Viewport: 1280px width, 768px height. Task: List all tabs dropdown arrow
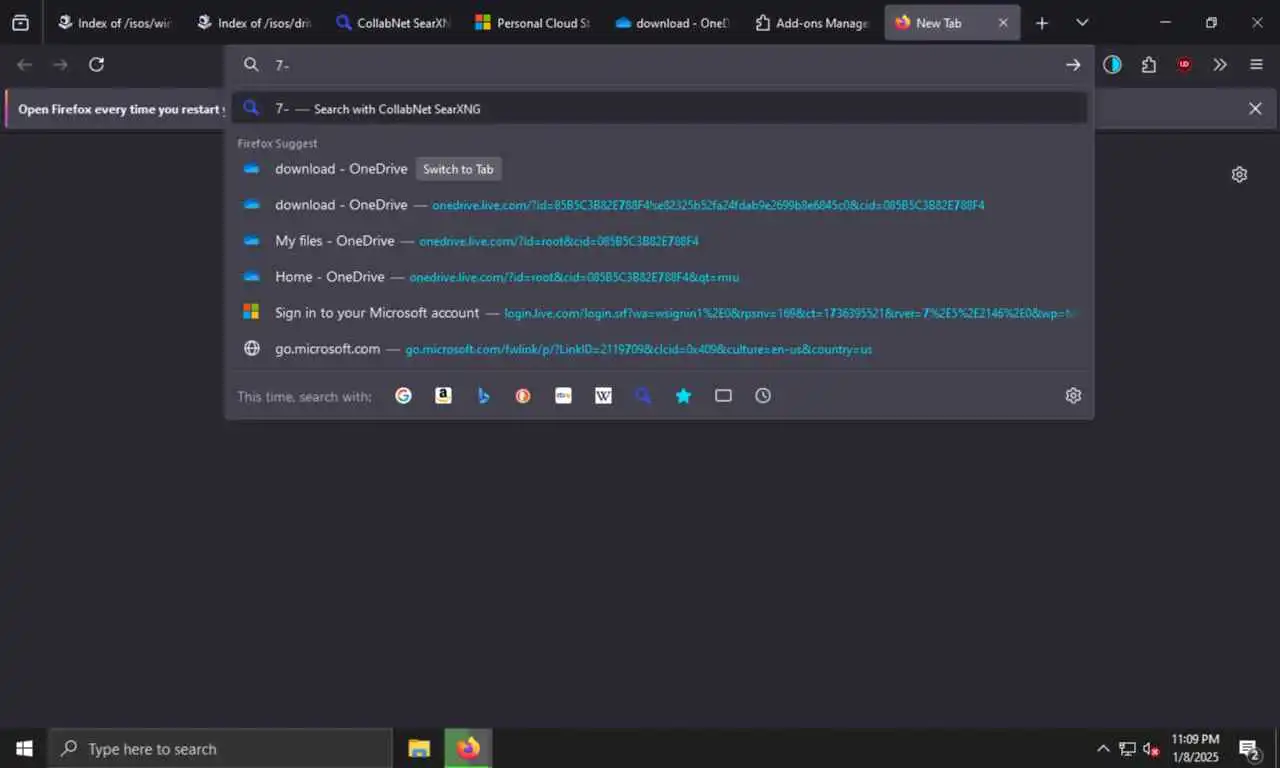coord(1082,23)
